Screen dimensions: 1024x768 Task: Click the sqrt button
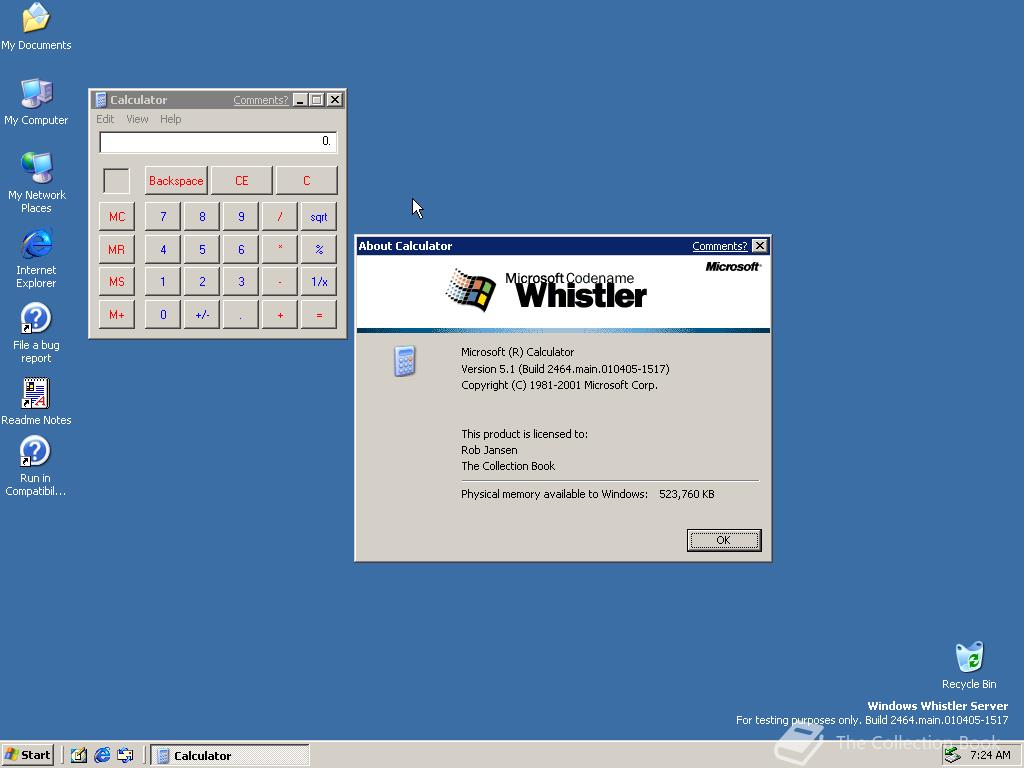319,216
